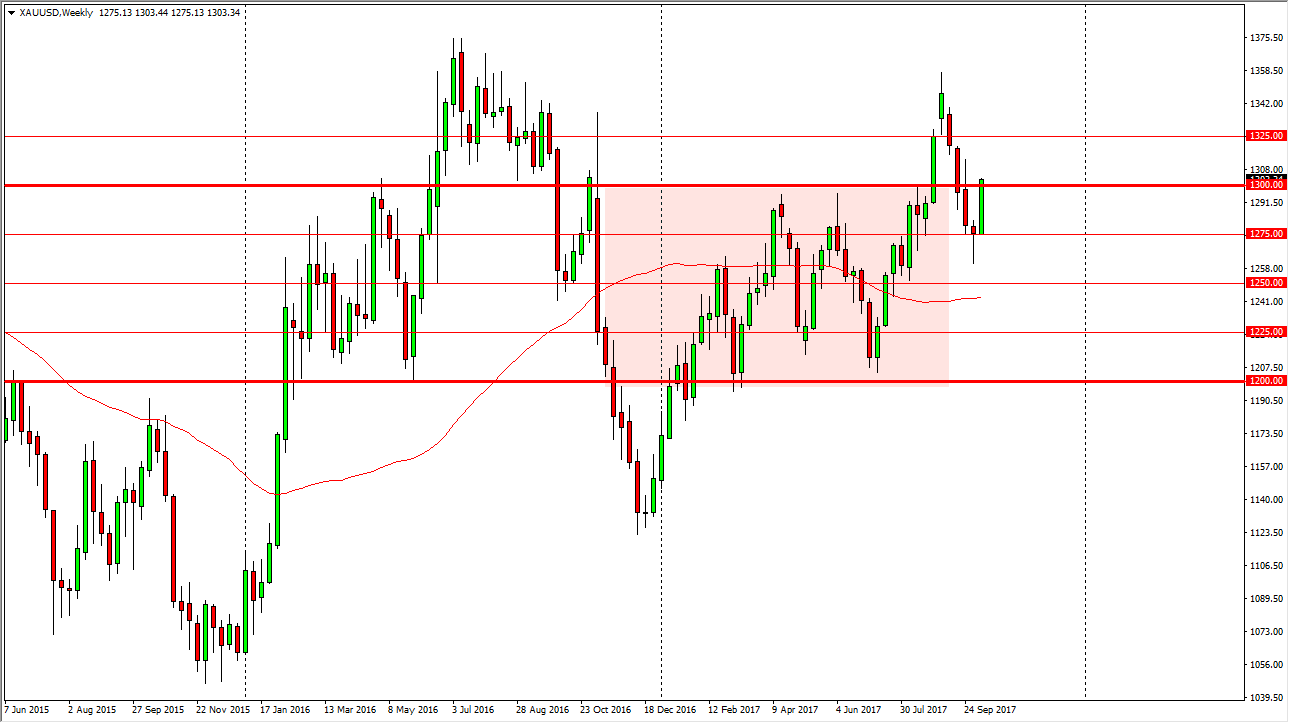This screenshot has width=1289, height=723.
Task: Click the 1375.50 price scale value
Action: [x=1266, y=38]
